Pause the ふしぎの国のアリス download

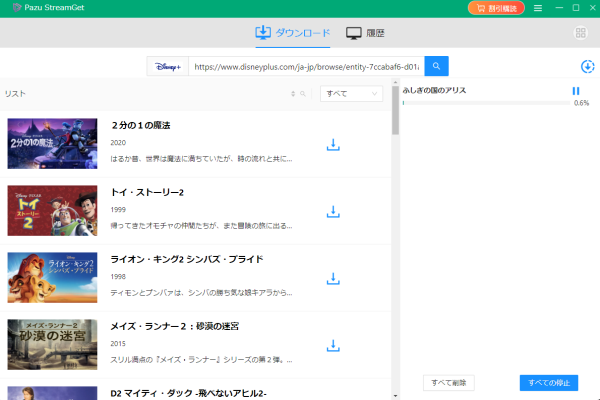(x=576, y=91)
